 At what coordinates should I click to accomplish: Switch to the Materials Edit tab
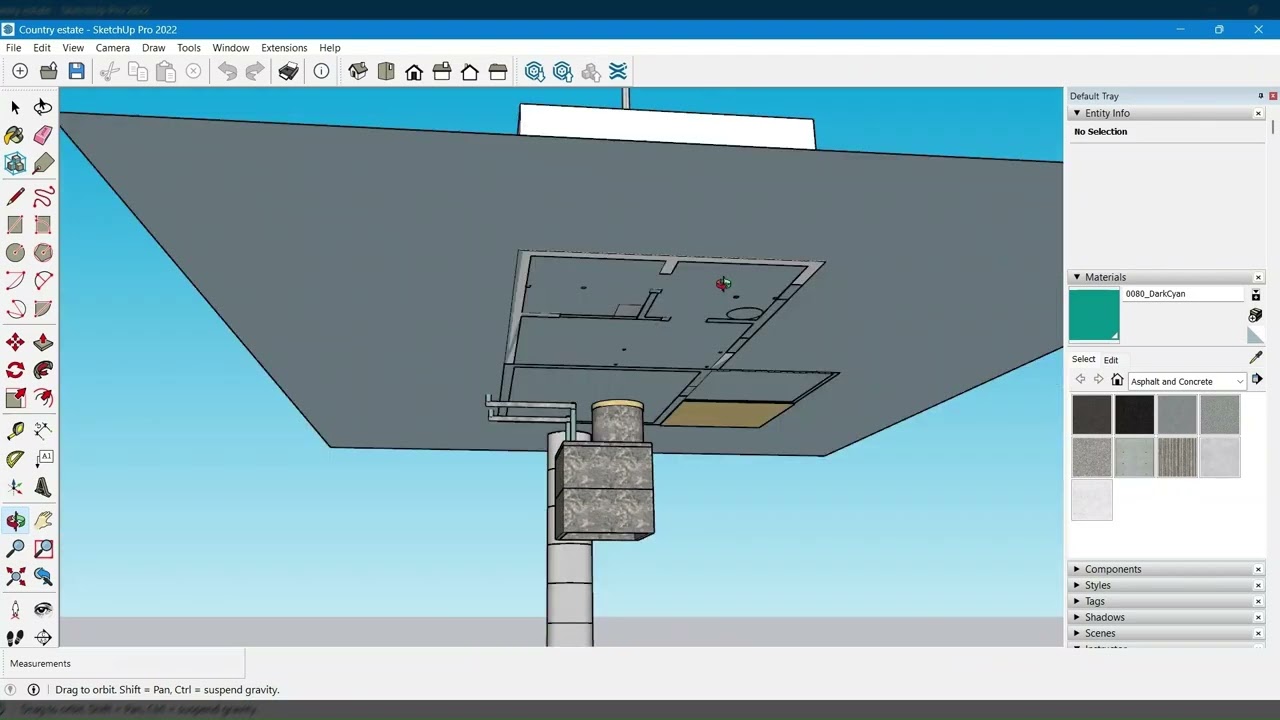[1111, 360]
